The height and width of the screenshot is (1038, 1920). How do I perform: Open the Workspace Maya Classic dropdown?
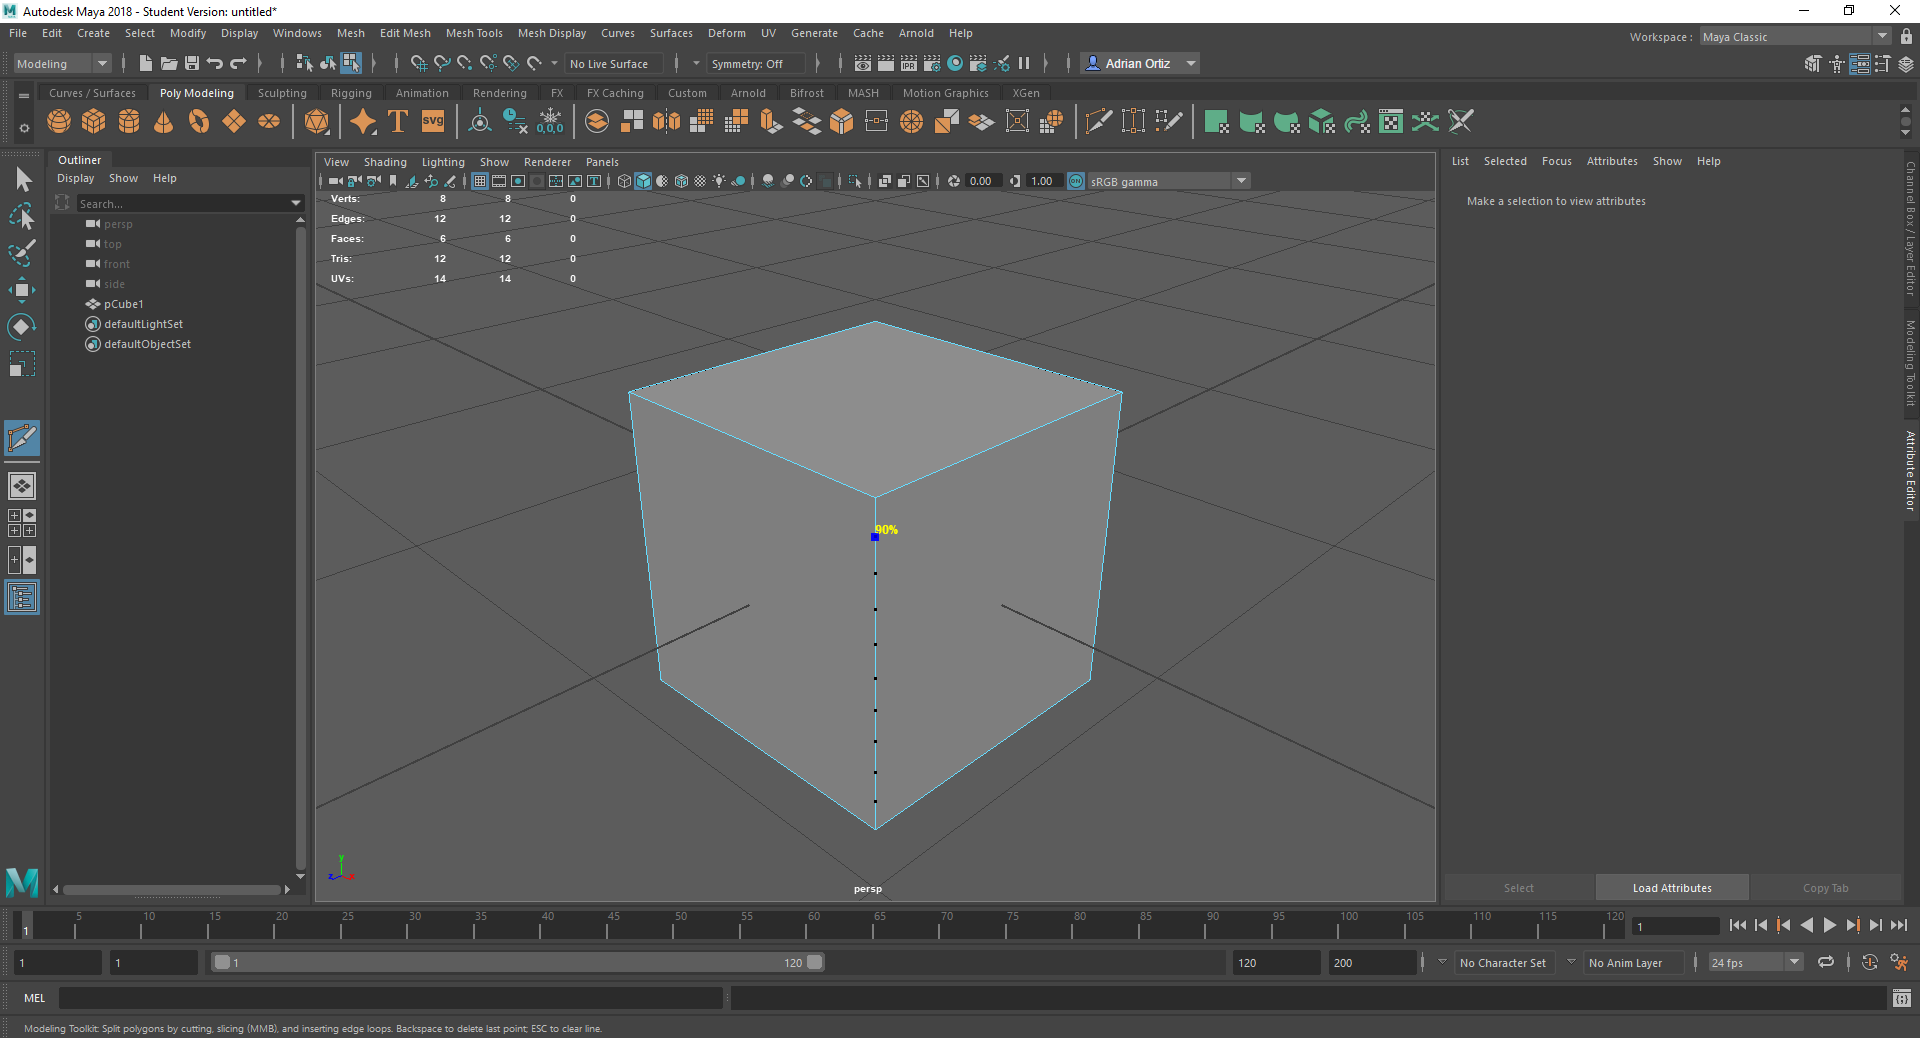(1796, 37)
